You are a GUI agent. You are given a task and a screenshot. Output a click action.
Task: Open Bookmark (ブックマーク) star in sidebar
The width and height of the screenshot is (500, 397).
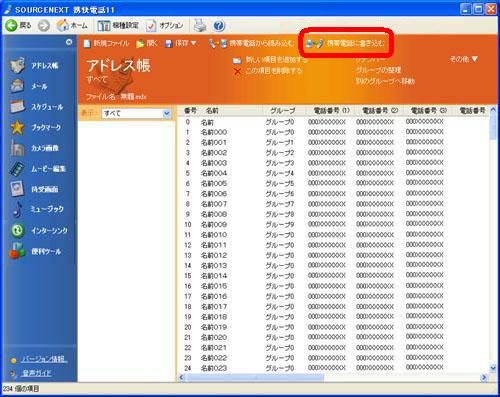[x=36, y=127]
